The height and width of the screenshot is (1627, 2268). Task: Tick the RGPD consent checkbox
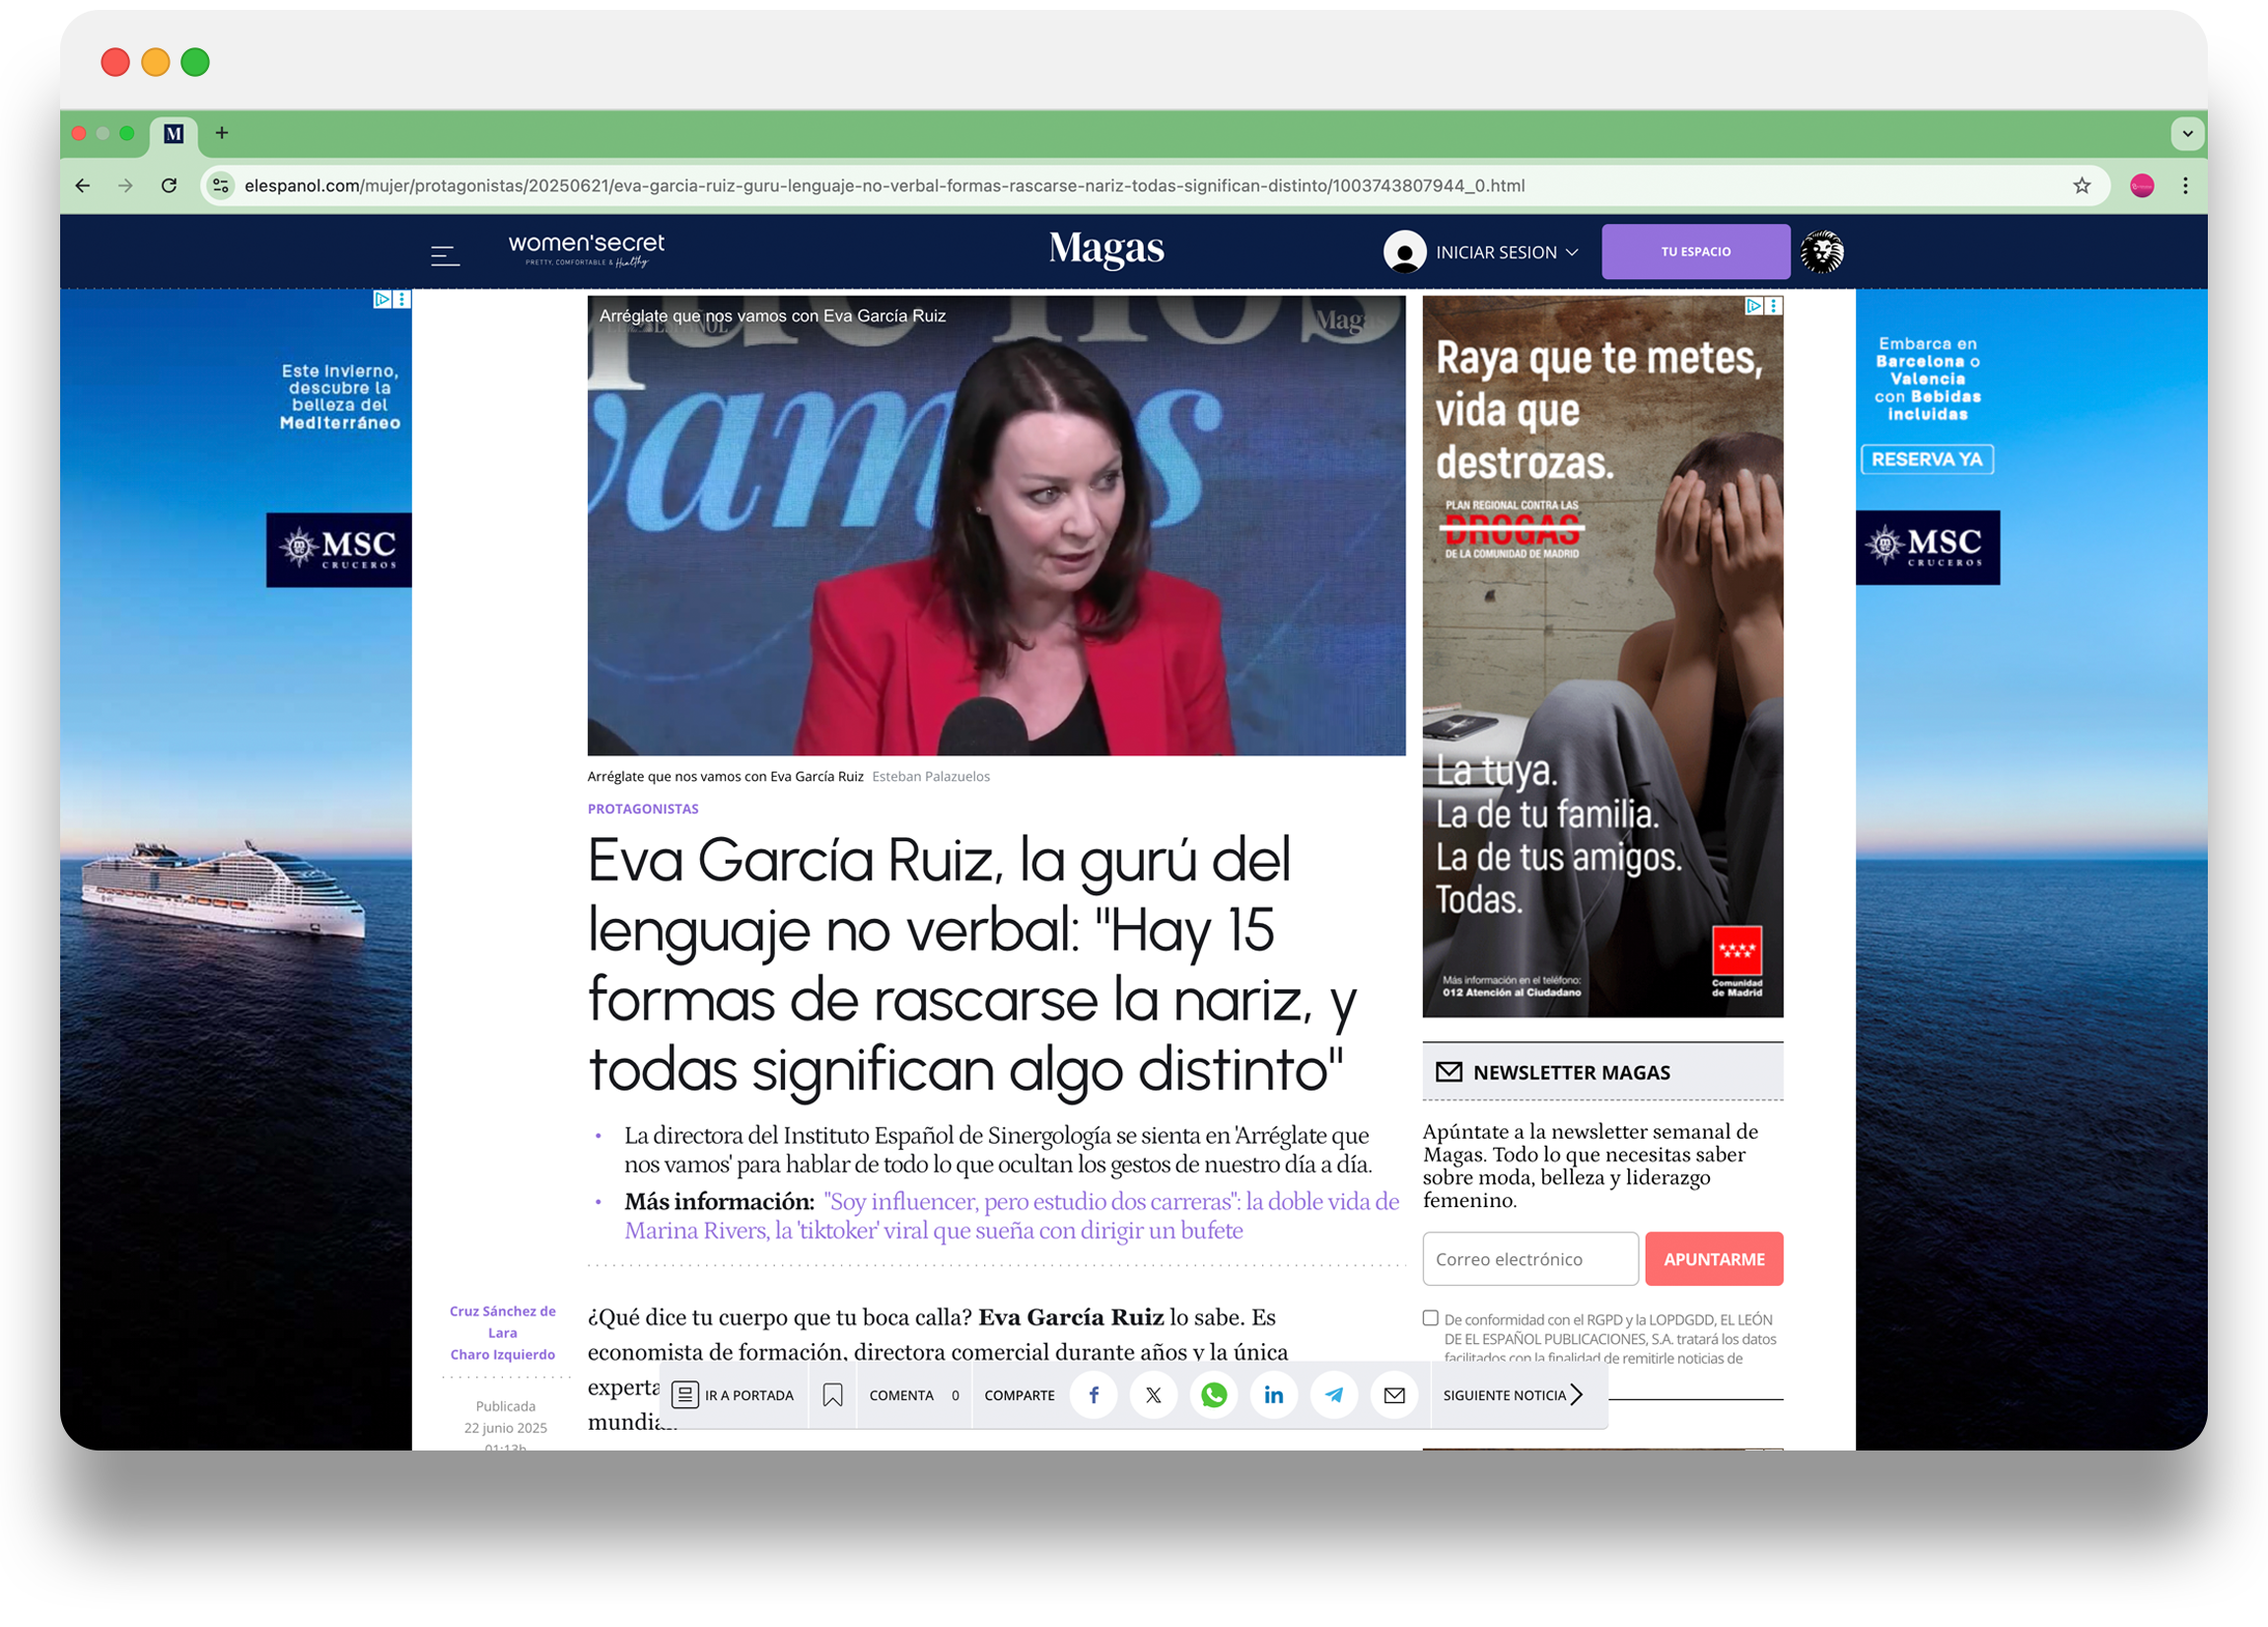[1431, 1318]
